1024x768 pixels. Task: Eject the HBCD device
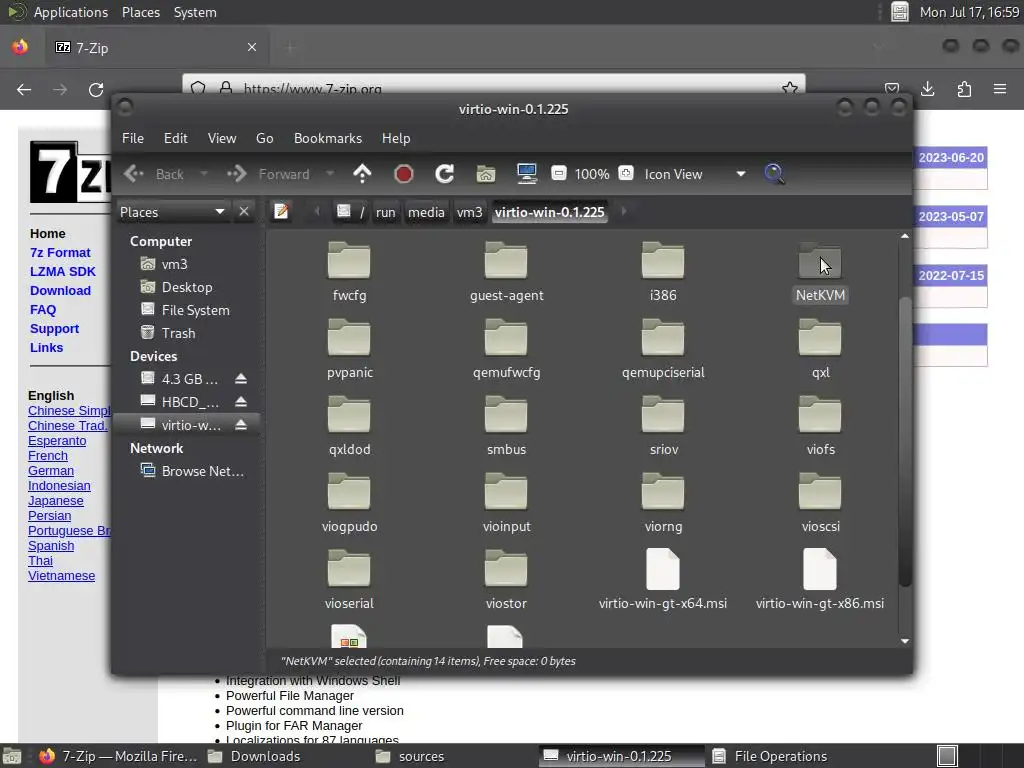[241, 402]
